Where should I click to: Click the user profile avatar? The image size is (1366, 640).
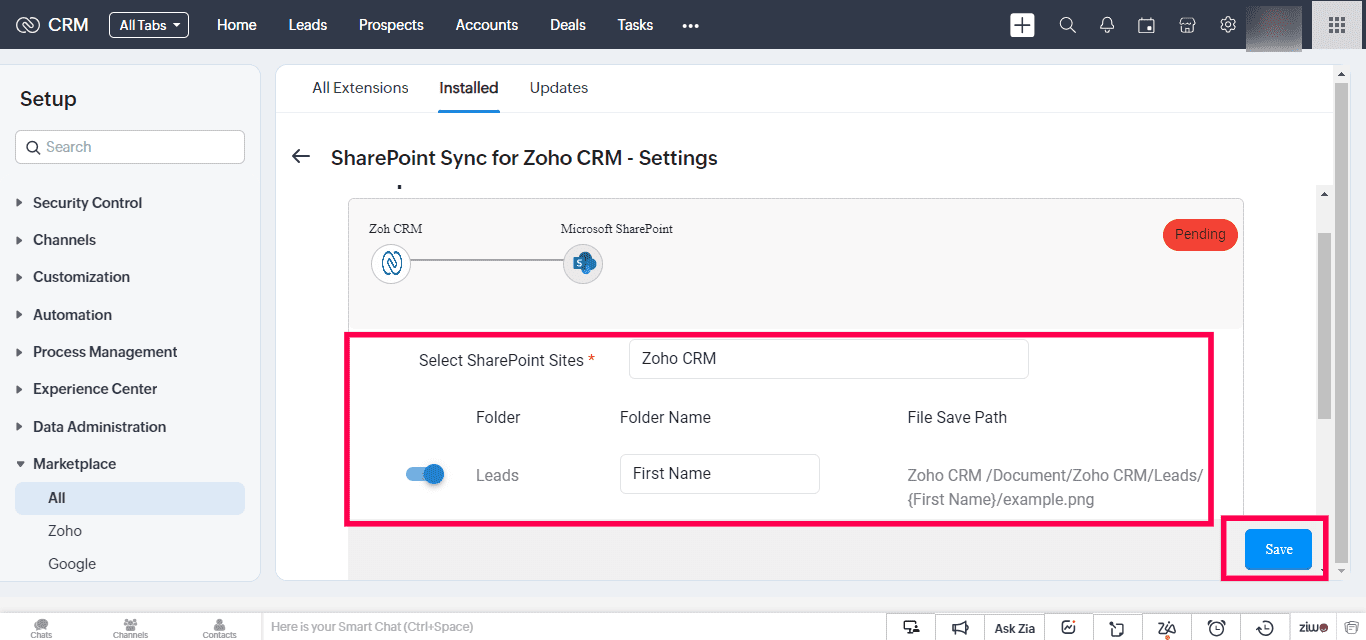pyautogui.click(x=1274, y=28)
